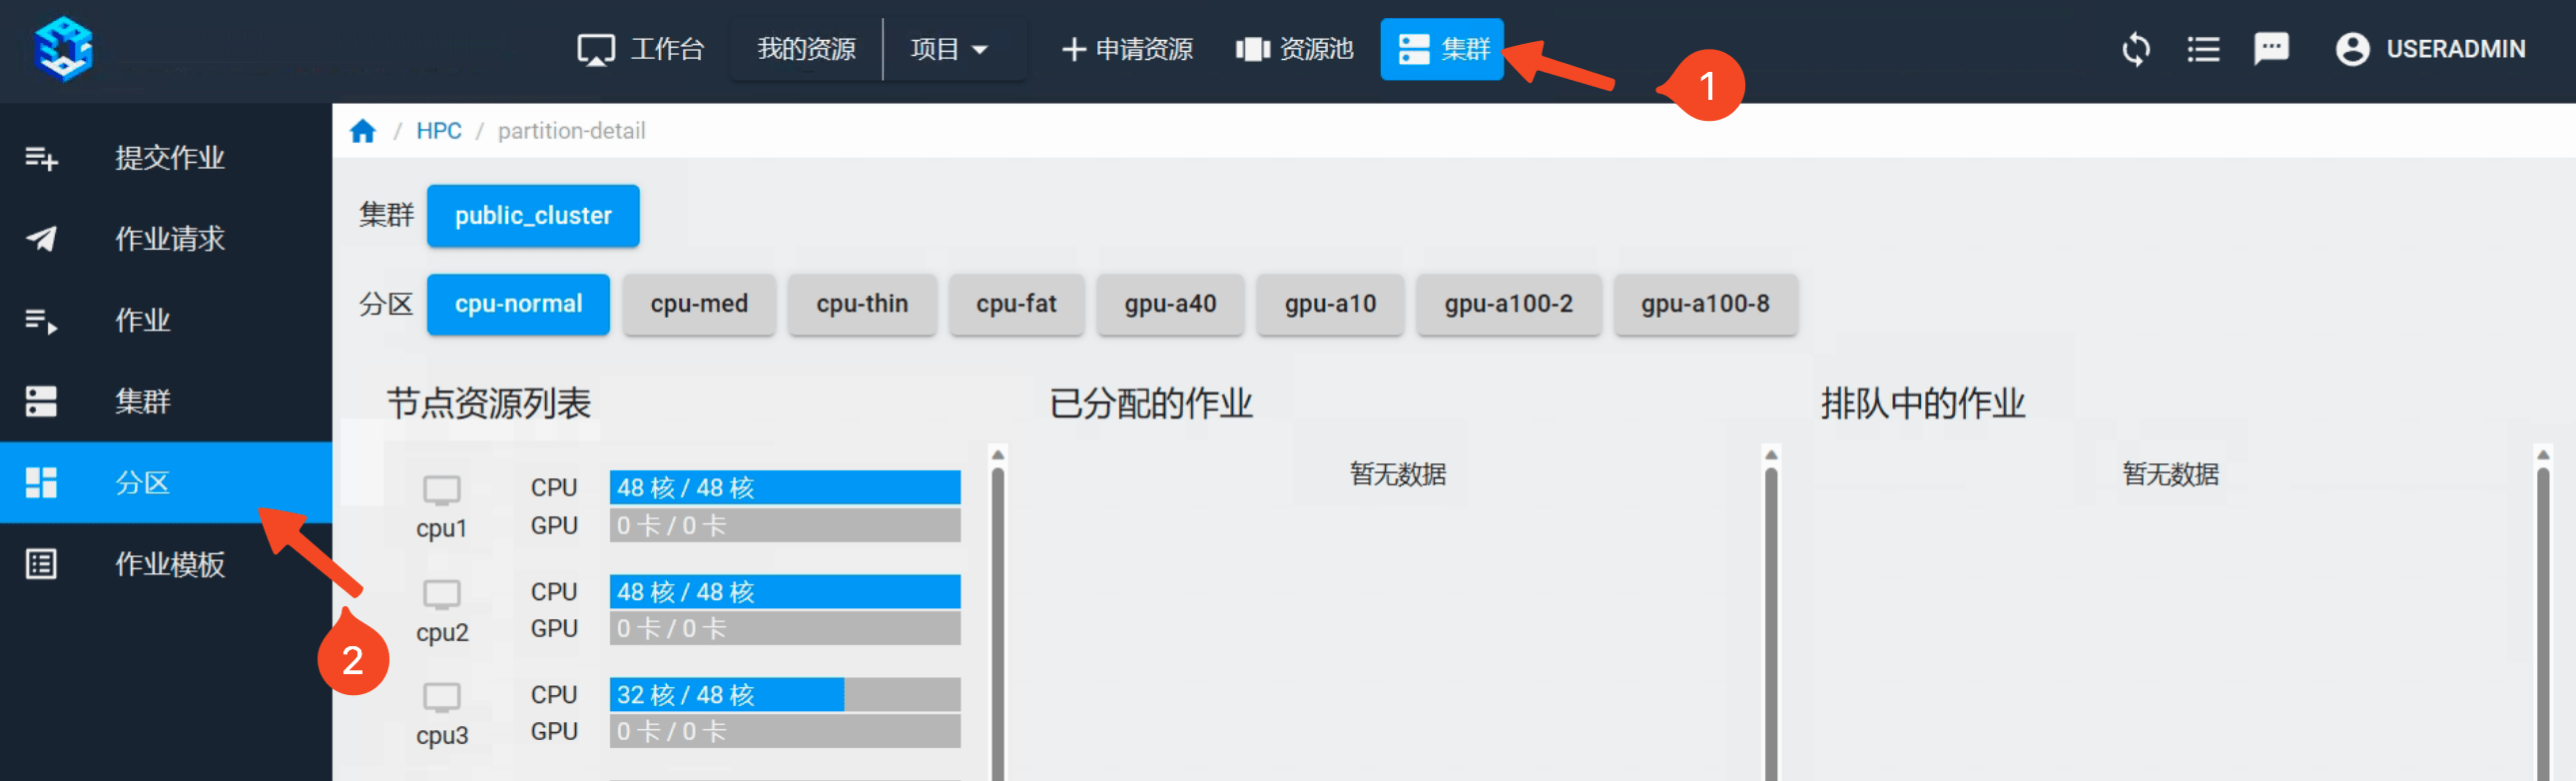Switch to the gpu-a40 partition

pyautogui.click(x=1170, y=304)
